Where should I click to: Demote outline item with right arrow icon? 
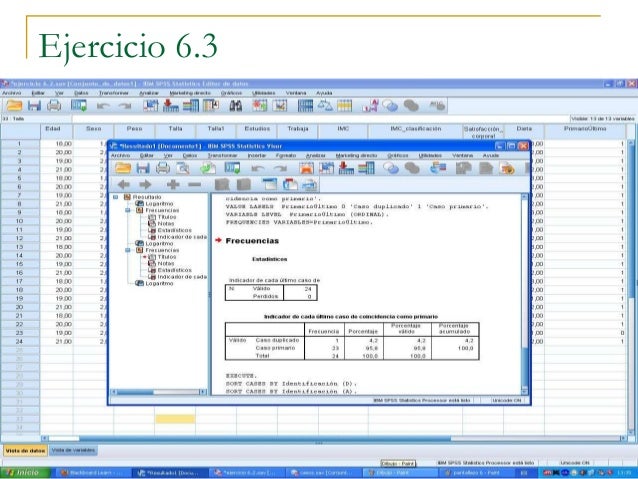[x=145, y=185]
